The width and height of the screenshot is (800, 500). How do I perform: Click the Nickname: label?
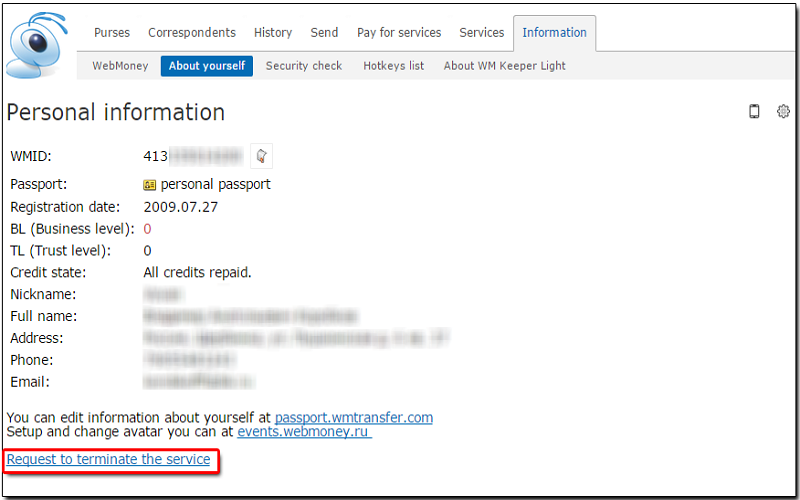(x=43, y=294)
